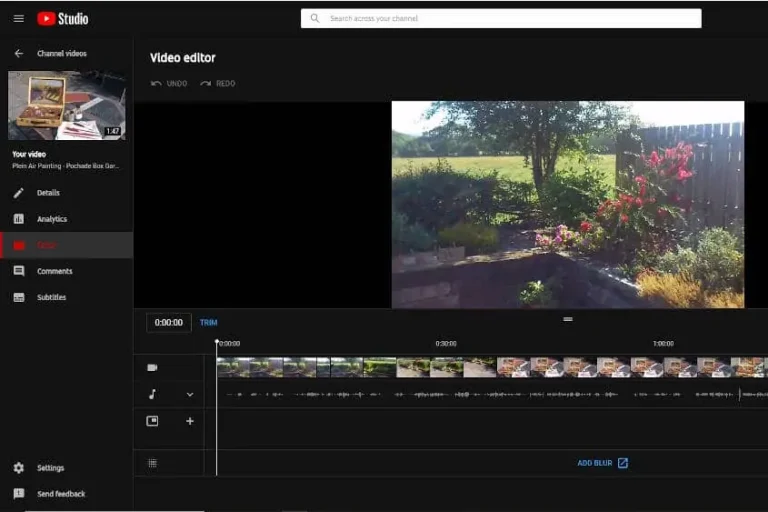Click the timeline resize handle below preview
This screenshot has width=768, height=512.
click(567, 319)
